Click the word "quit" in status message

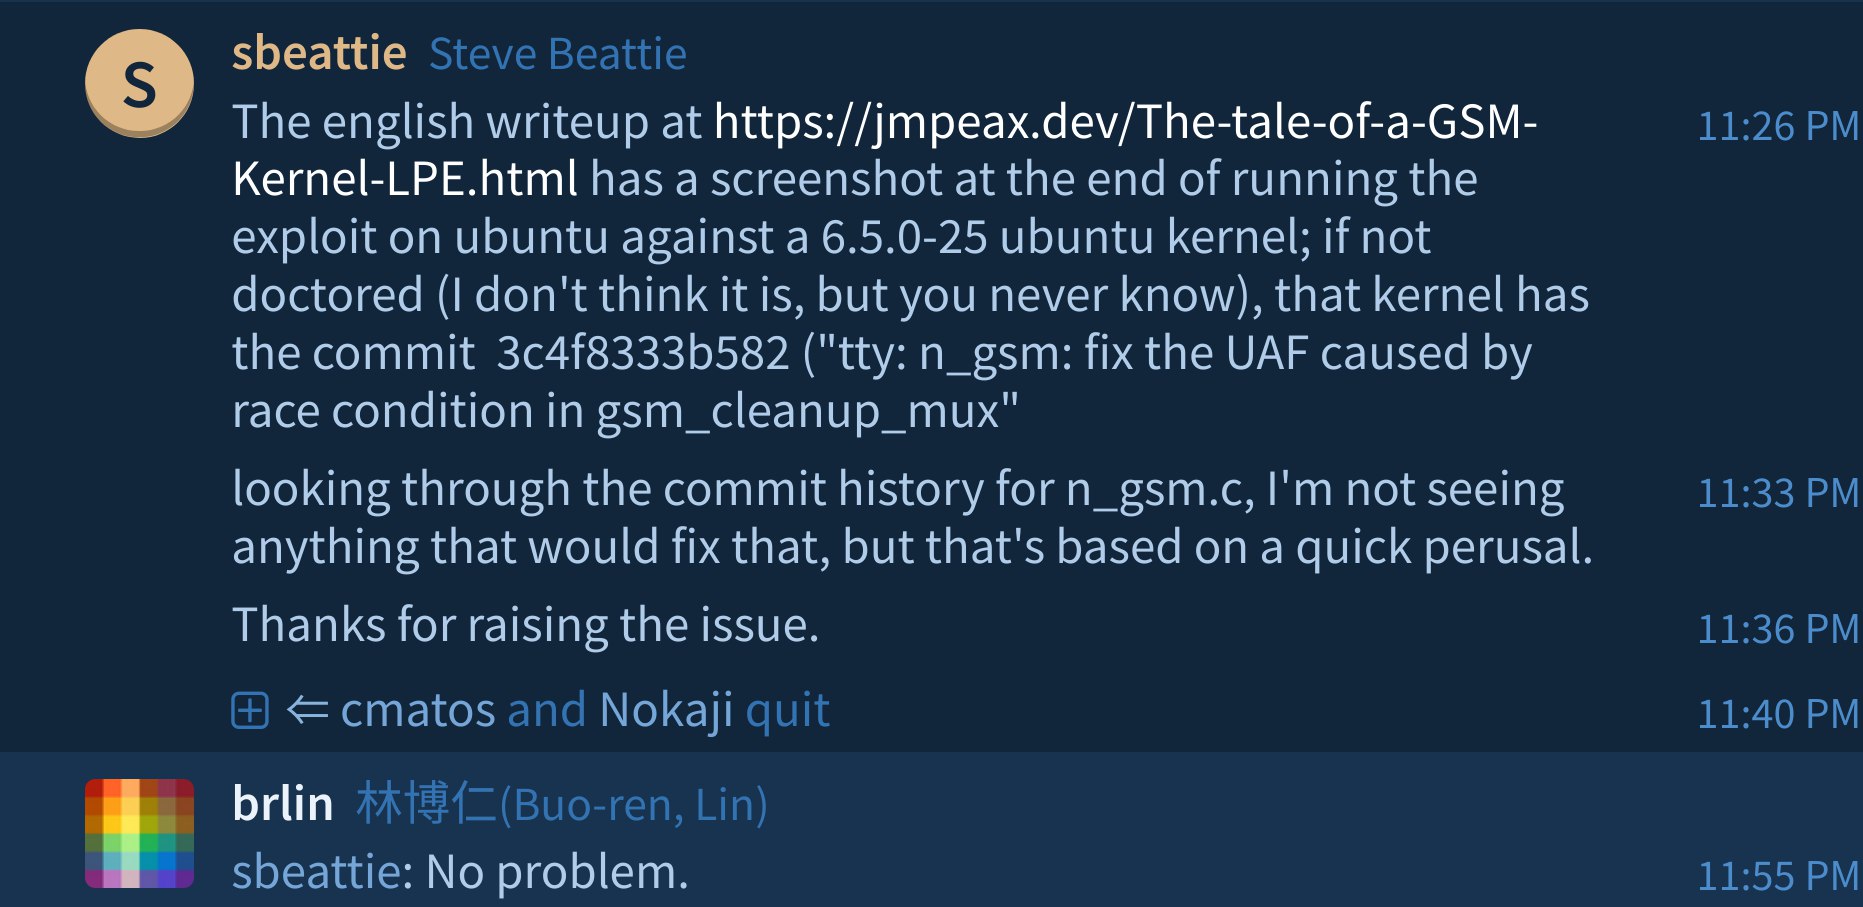click(x=787, y=711)
